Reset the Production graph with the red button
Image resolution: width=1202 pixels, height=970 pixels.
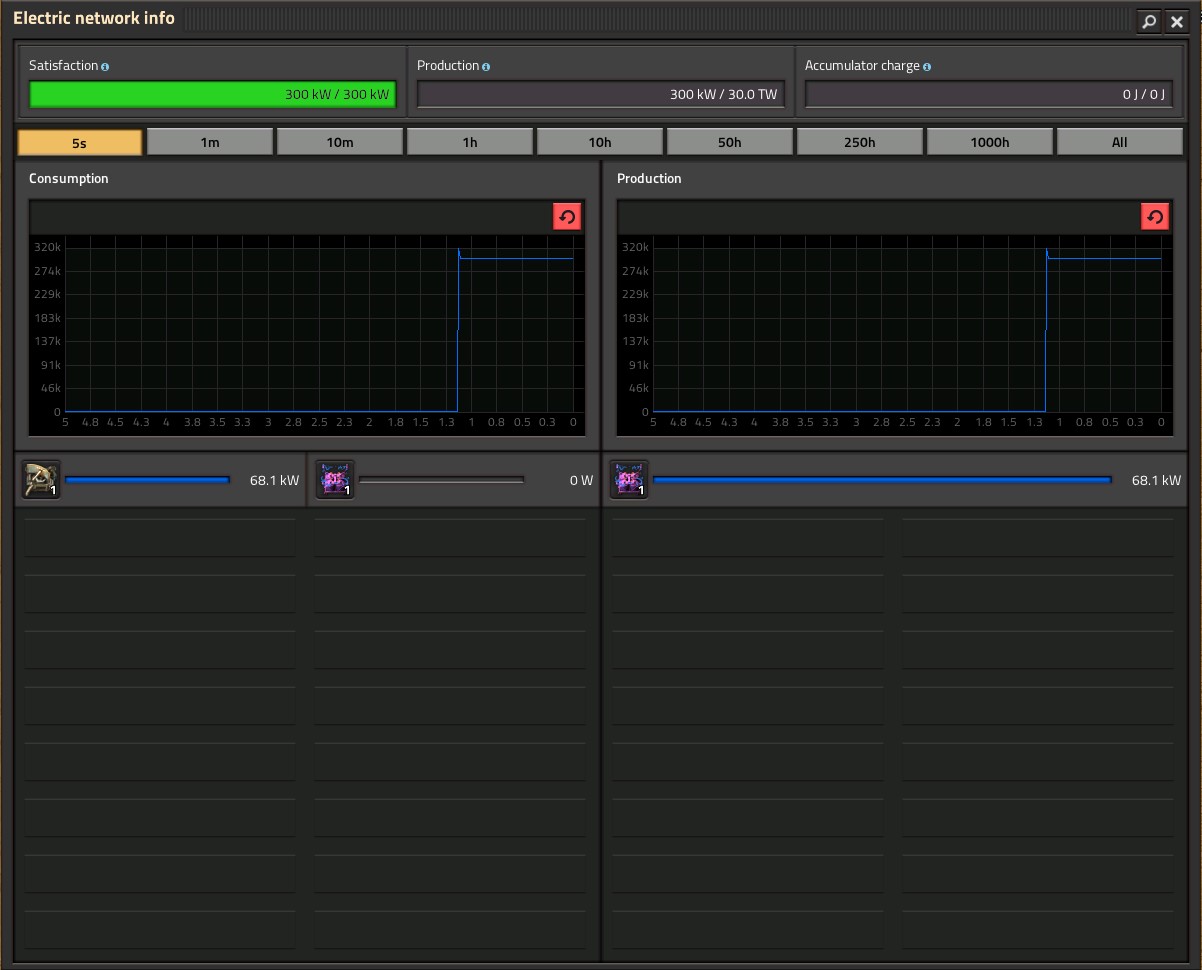[1155, 217]
